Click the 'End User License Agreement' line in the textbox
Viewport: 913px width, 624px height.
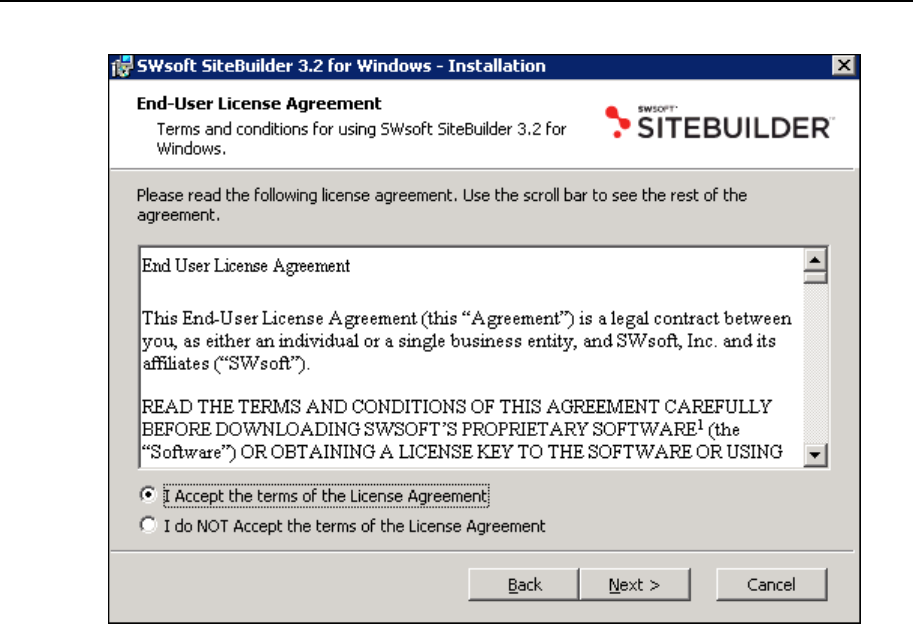point(246,266)
